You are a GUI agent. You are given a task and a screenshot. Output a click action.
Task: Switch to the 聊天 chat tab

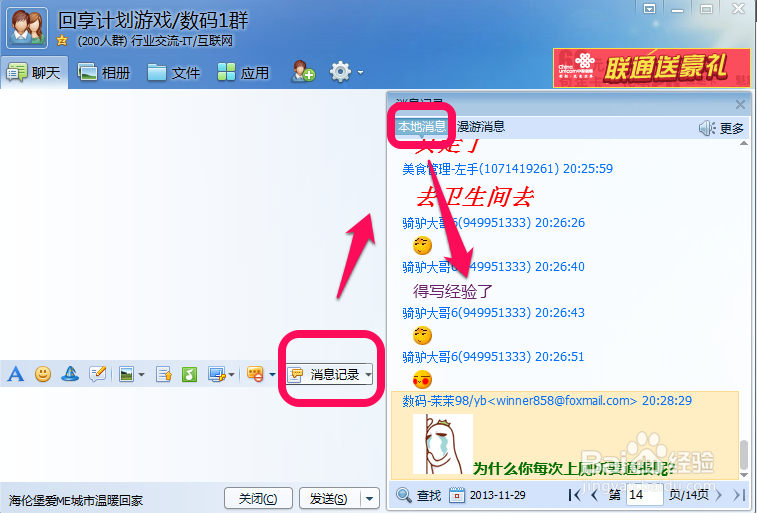34,73
